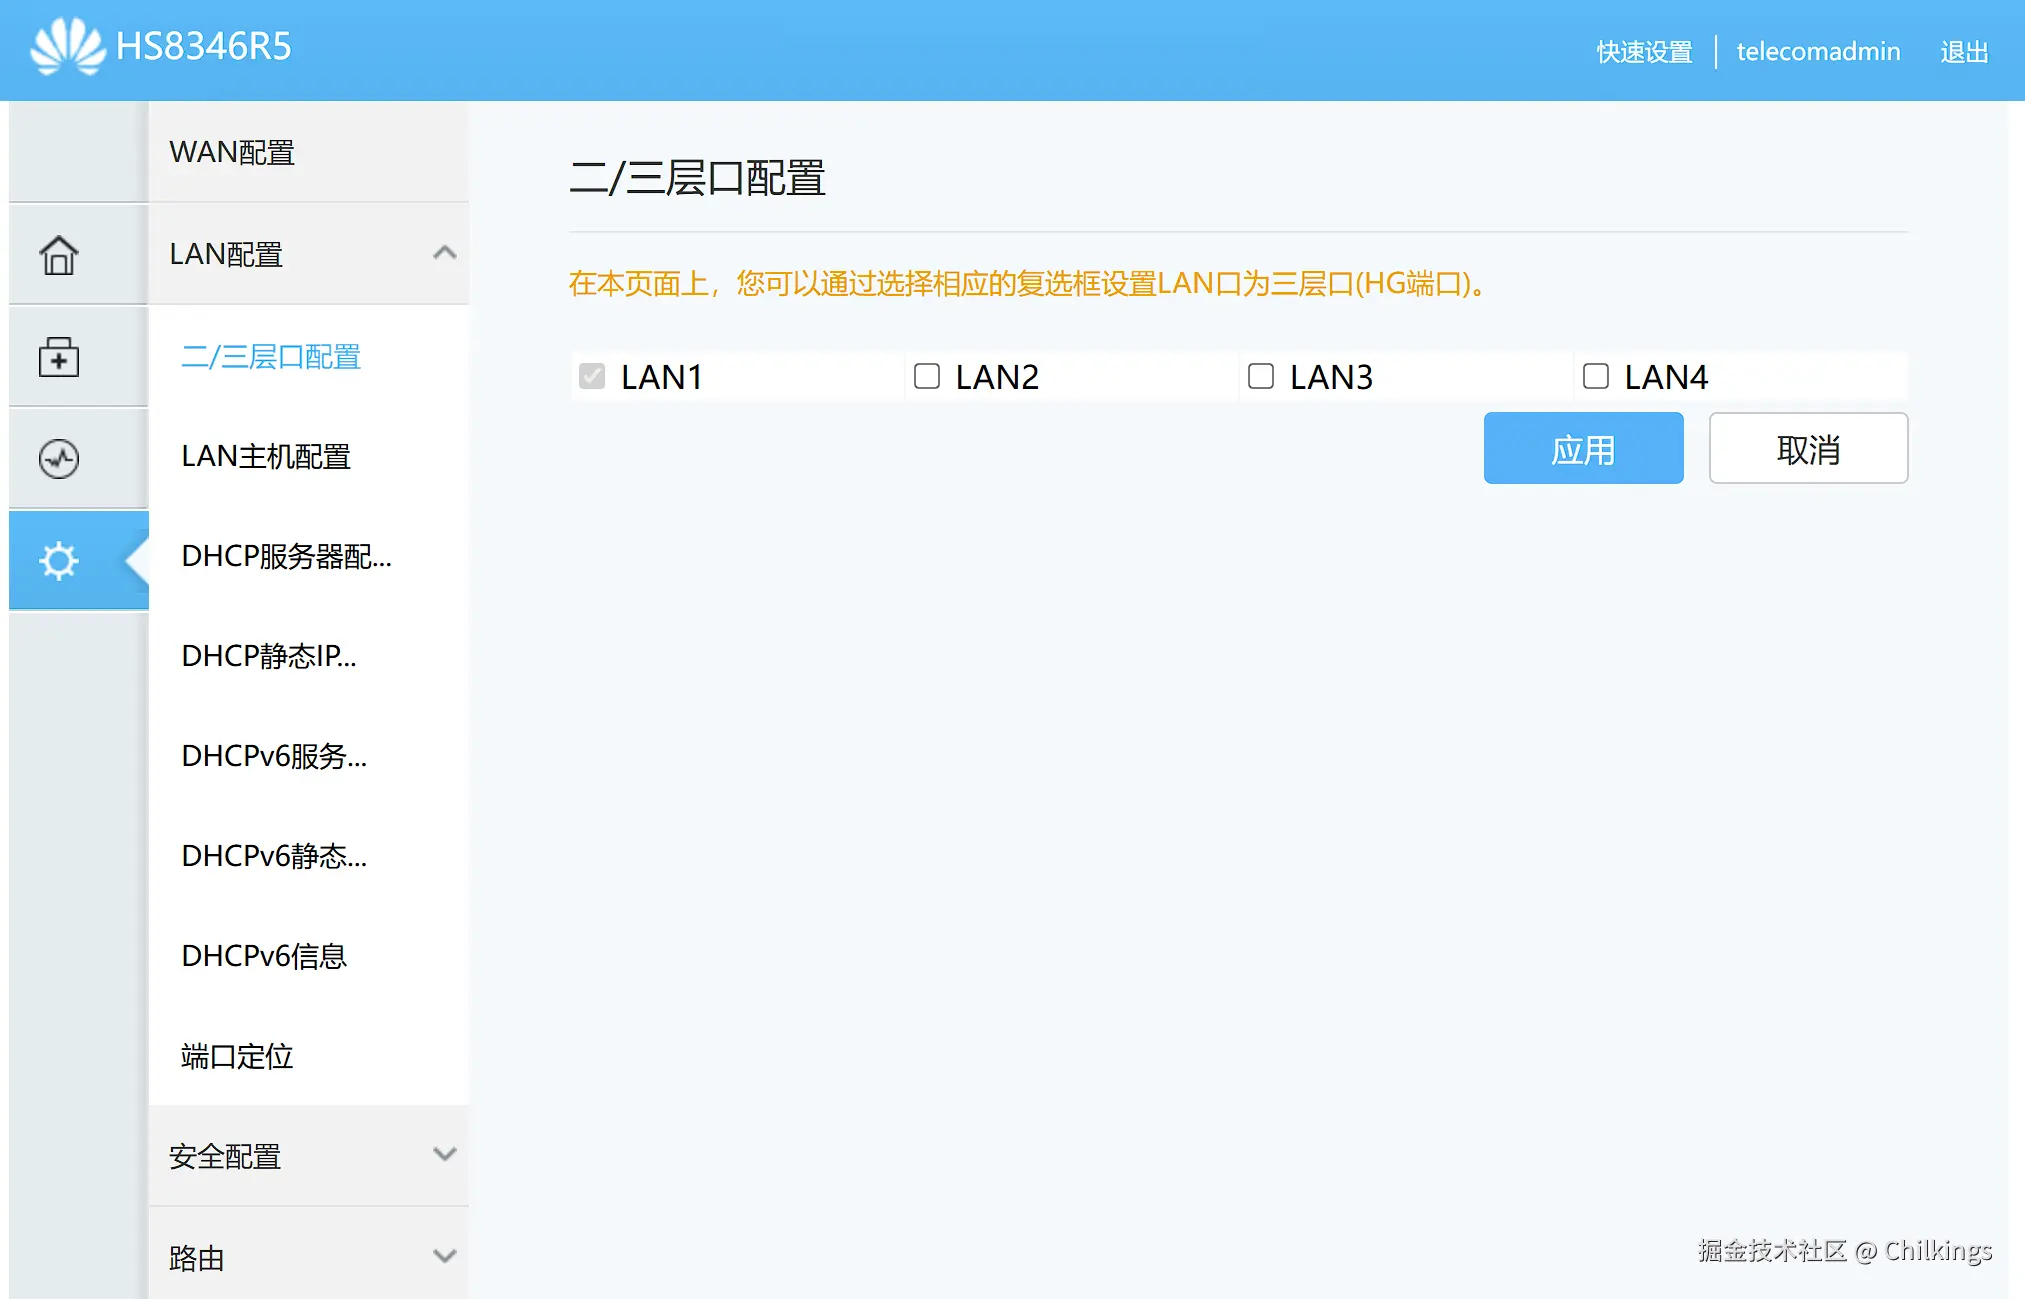Image resolution: width=2025 pixels, height=1299 pixels.
Task: Check the LAN3 port checkbox
Action: pos(1260,376)
